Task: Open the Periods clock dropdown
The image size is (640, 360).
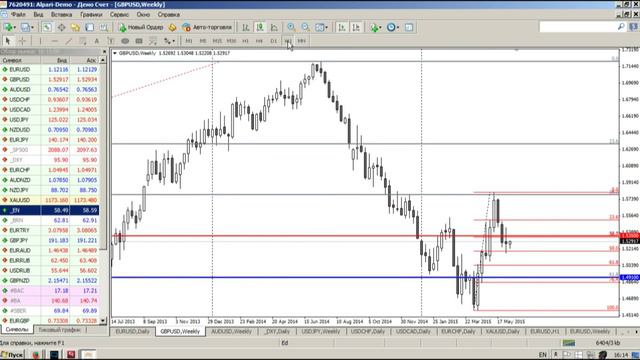Action: click(393, 27)
